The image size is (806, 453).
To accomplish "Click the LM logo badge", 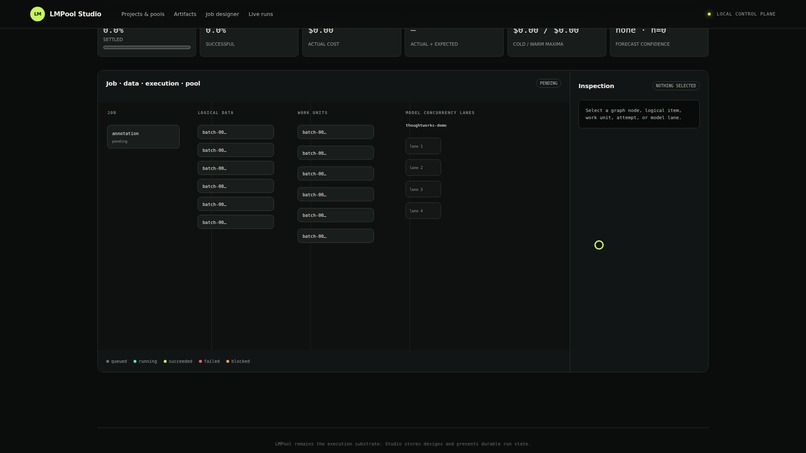I will click(x=38, y=14).
